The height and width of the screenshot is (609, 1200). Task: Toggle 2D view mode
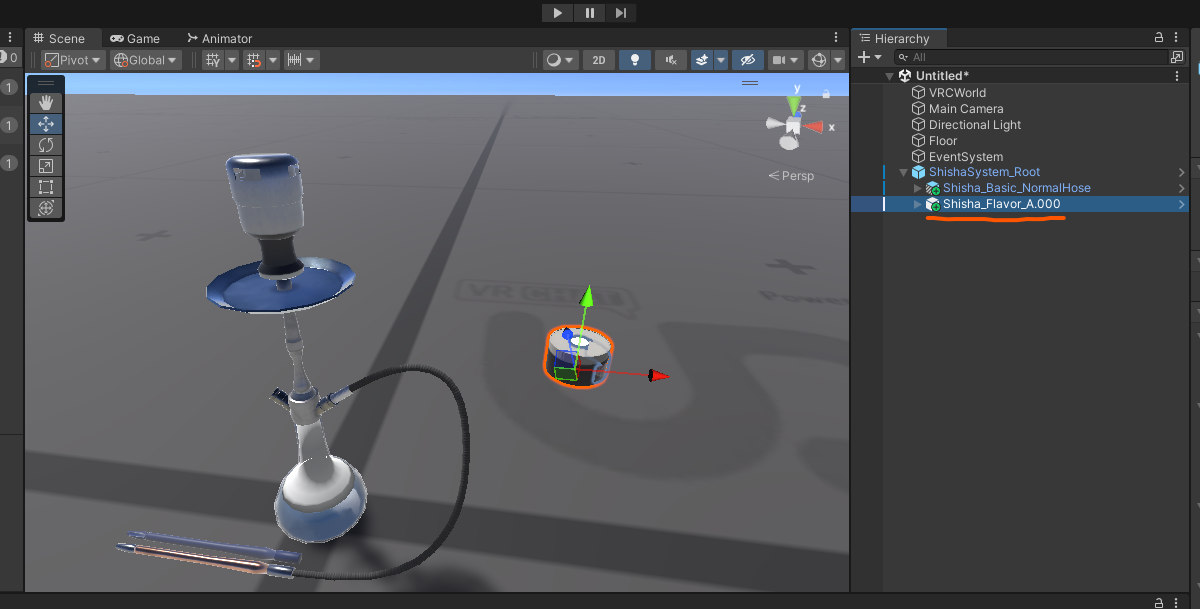point(598,60)
